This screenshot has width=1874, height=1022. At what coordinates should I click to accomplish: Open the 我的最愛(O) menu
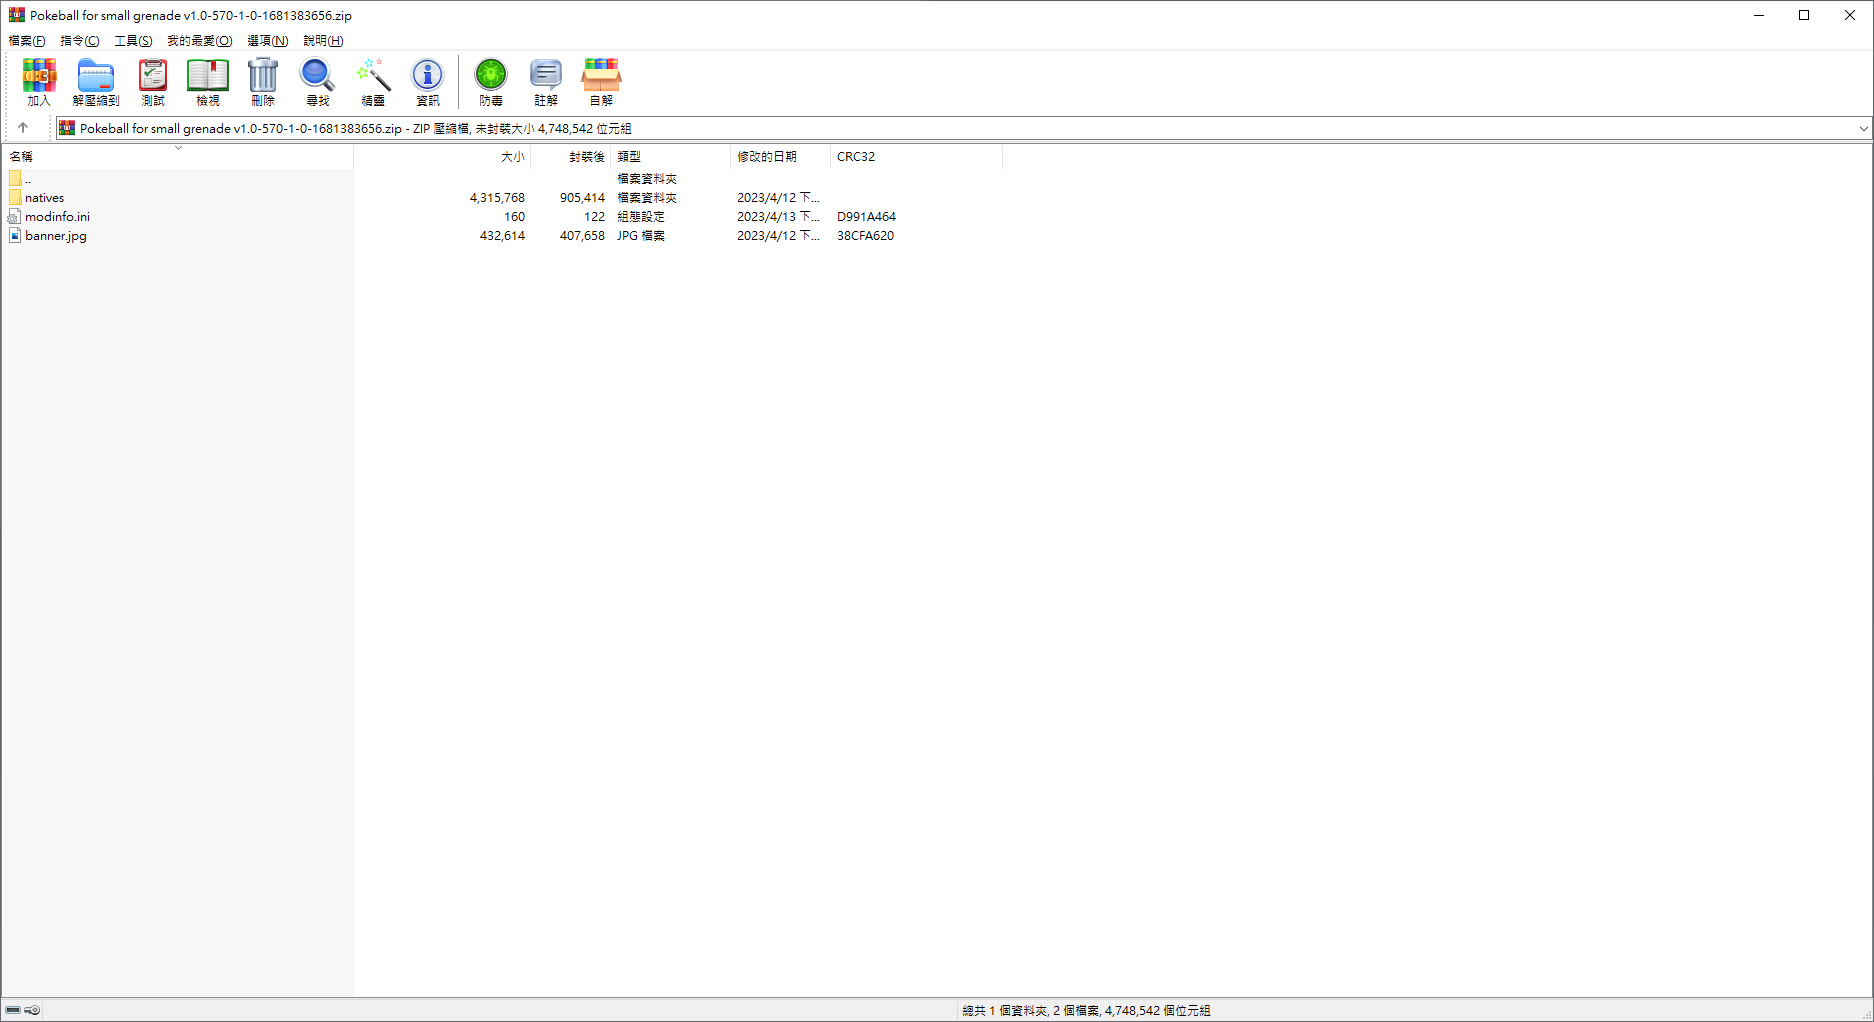pos(199,41)
